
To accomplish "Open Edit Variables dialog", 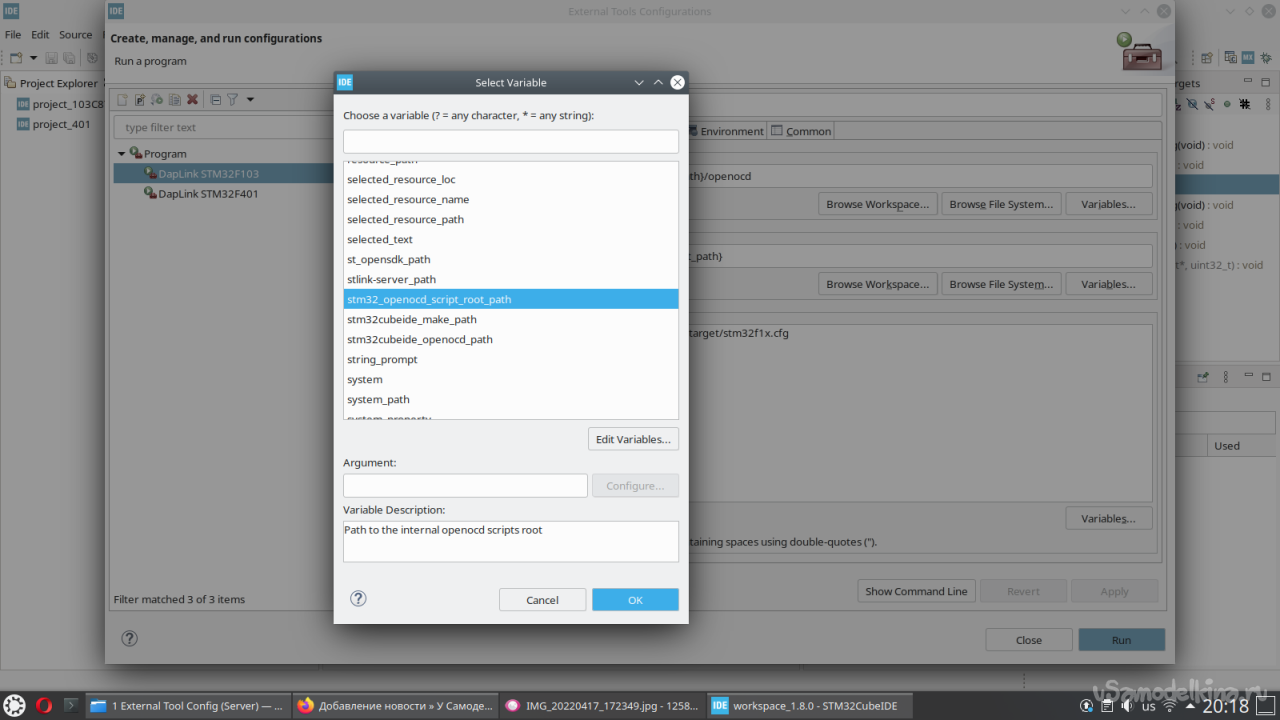I will tap(633, 439).
